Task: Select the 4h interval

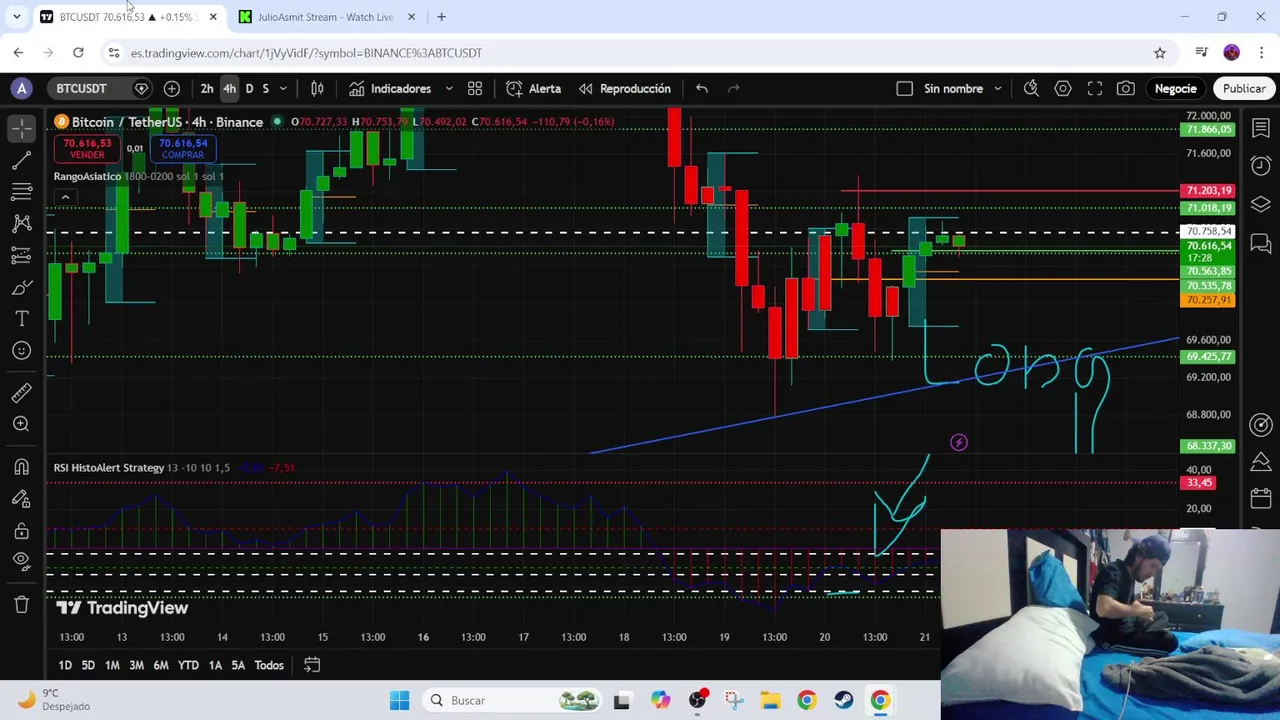Action: [x=229, y=89]
